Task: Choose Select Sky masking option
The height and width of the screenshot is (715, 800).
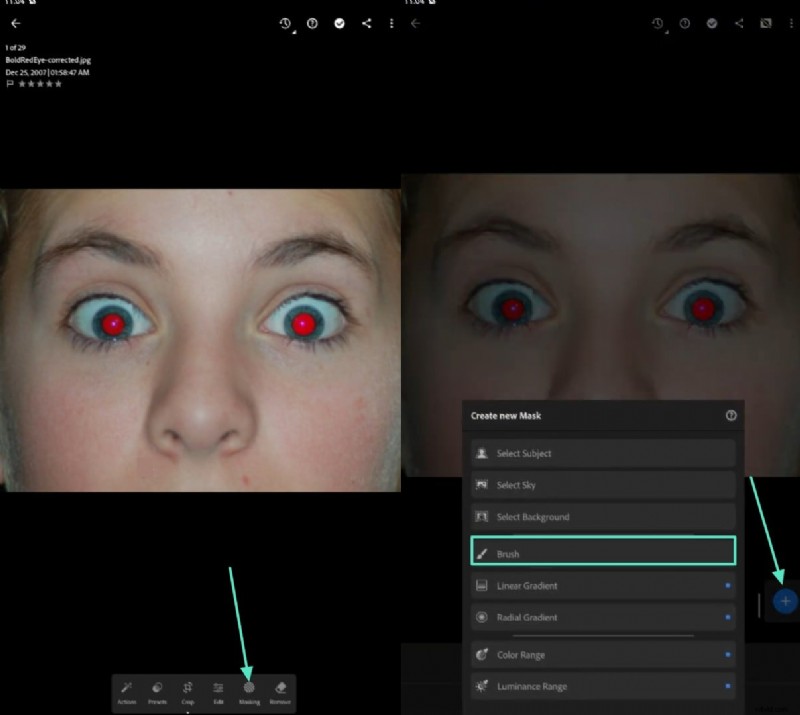Action: [x=601, y=485]
